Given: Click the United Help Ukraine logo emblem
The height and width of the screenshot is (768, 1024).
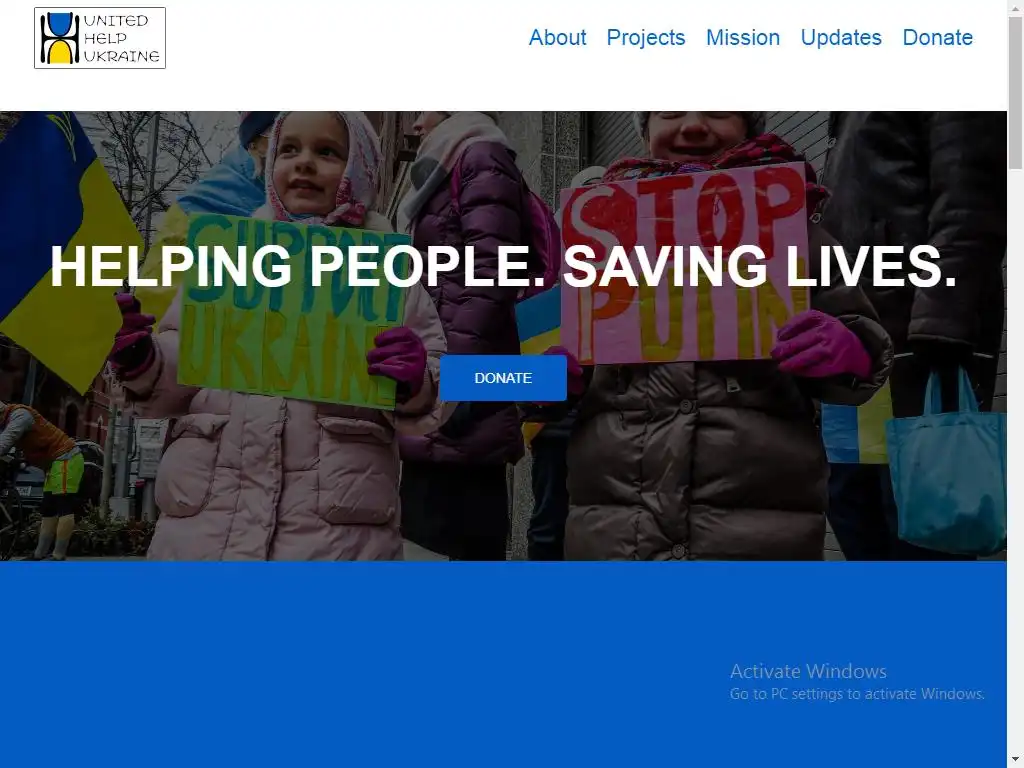Looking at the screenshot, I should click(59, 38).
